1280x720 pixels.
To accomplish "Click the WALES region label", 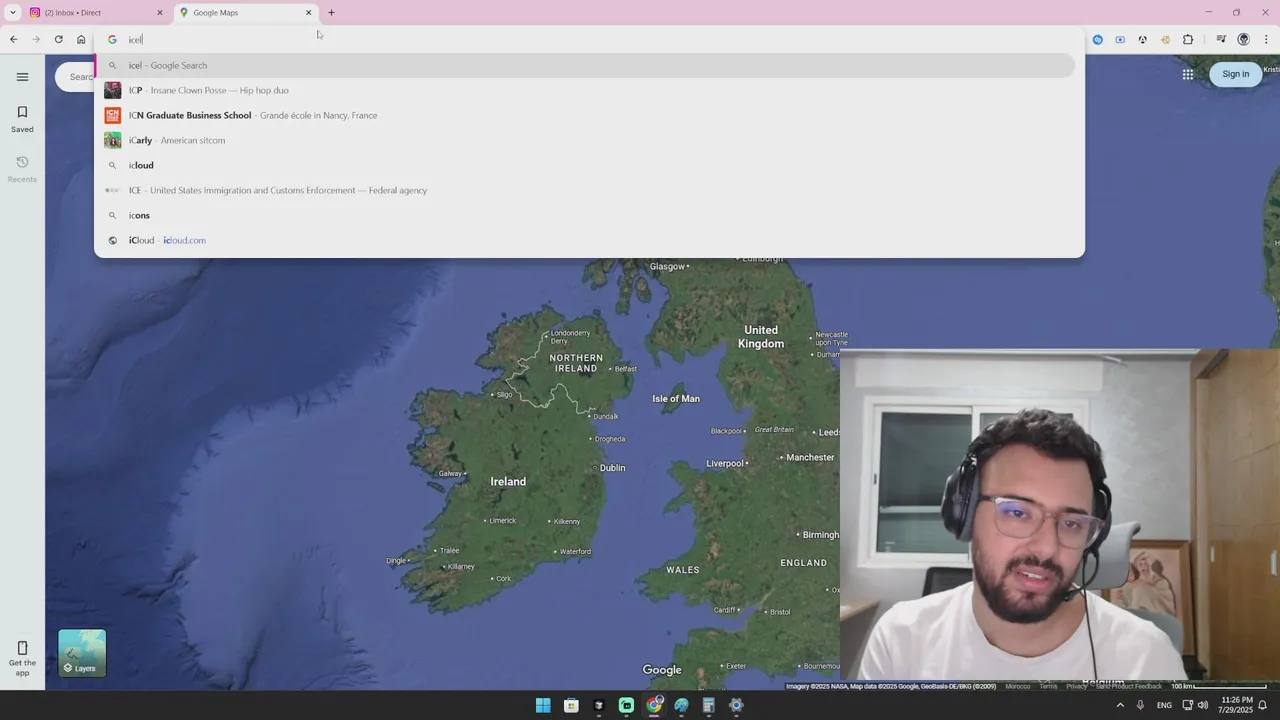I will [x=683, y=570].
